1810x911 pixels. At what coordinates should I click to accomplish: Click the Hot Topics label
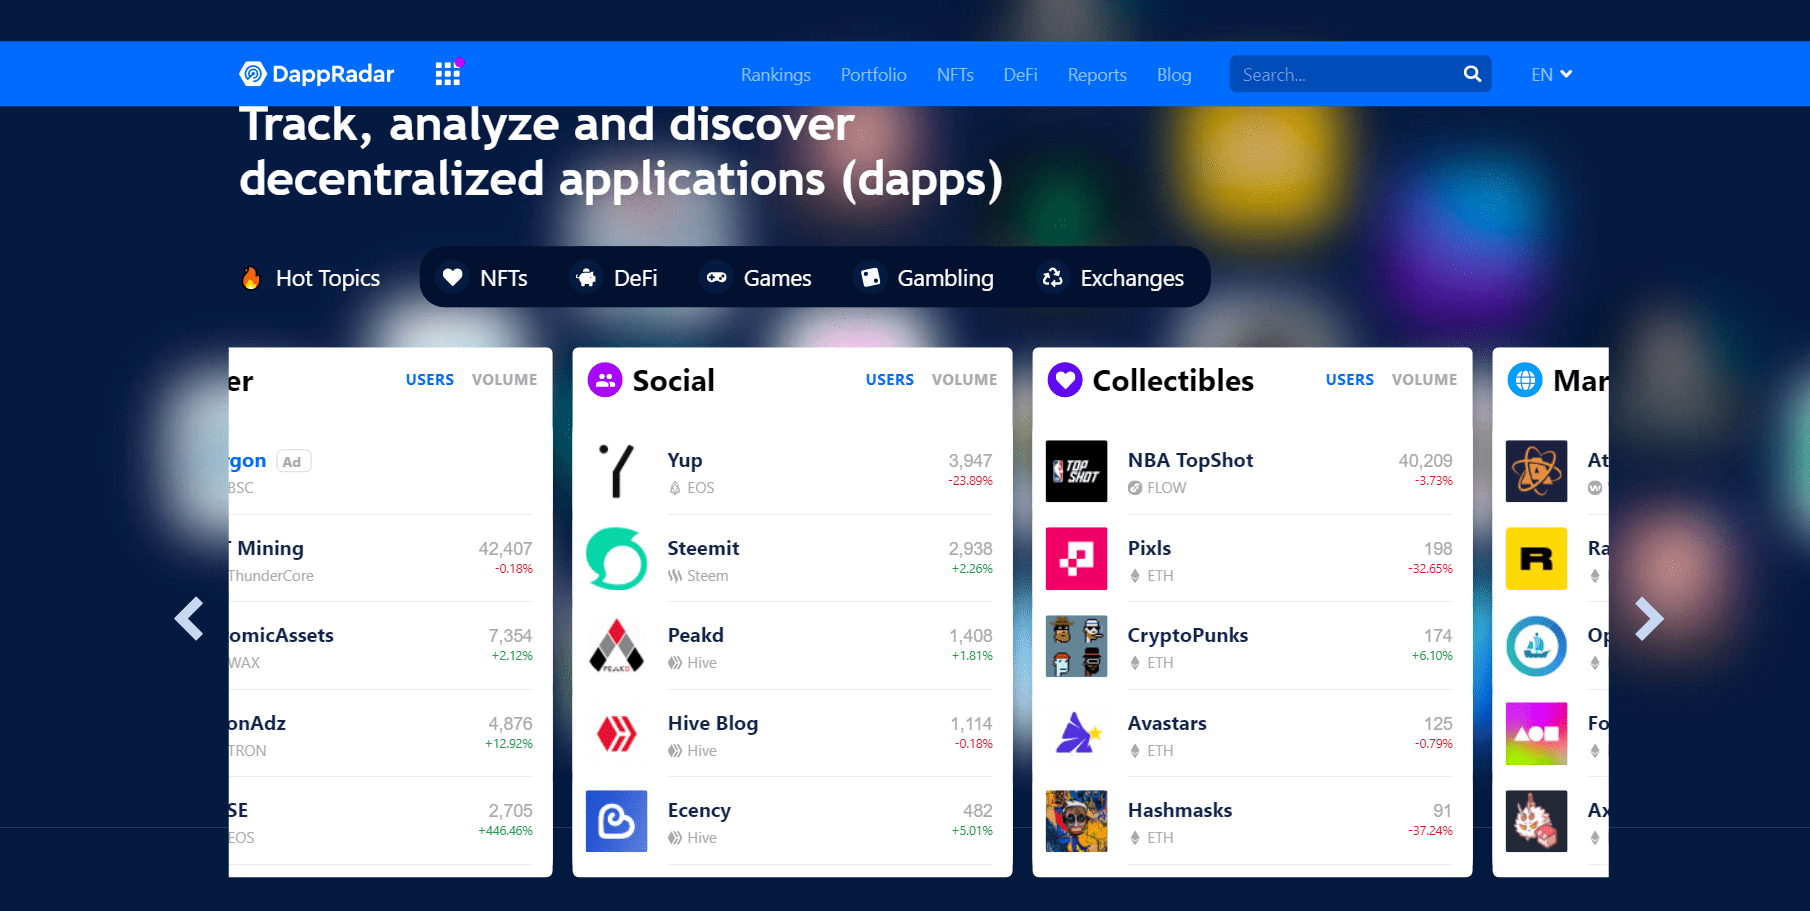tap(328, 278)
